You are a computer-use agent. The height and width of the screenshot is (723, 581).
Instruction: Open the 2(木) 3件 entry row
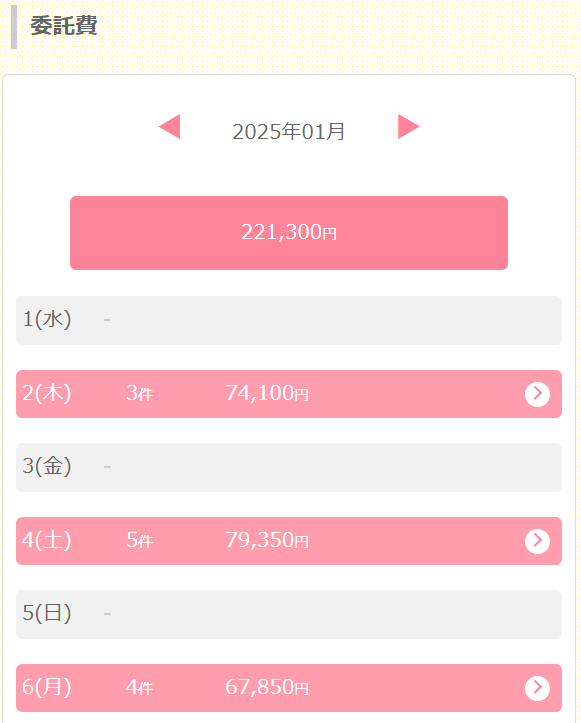coord(289,394)
